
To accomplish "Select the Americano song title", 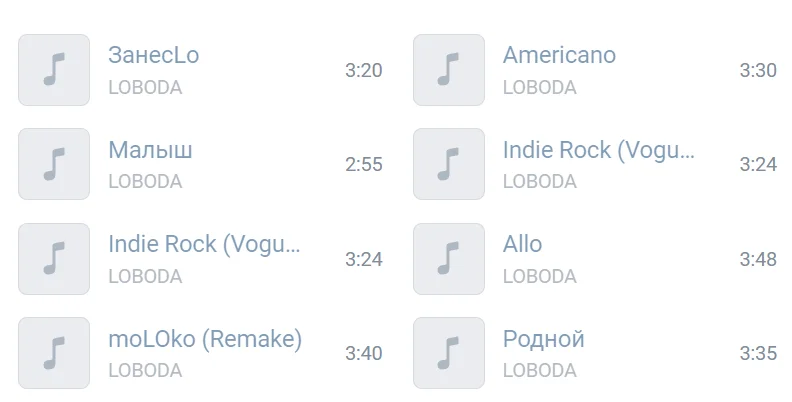I will click(559, 55).
